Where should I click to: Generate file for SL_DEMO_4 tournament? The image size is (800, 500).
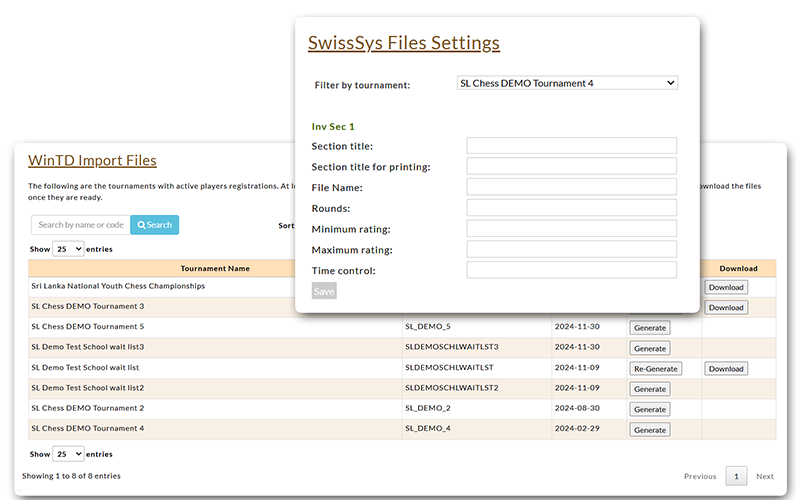649,430
